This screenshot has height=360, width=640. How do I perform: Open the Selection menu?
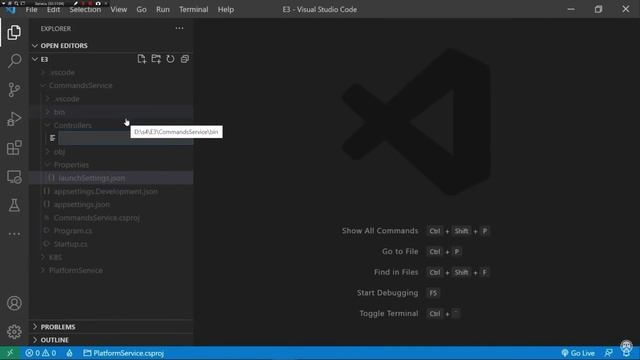pos(85,9)
